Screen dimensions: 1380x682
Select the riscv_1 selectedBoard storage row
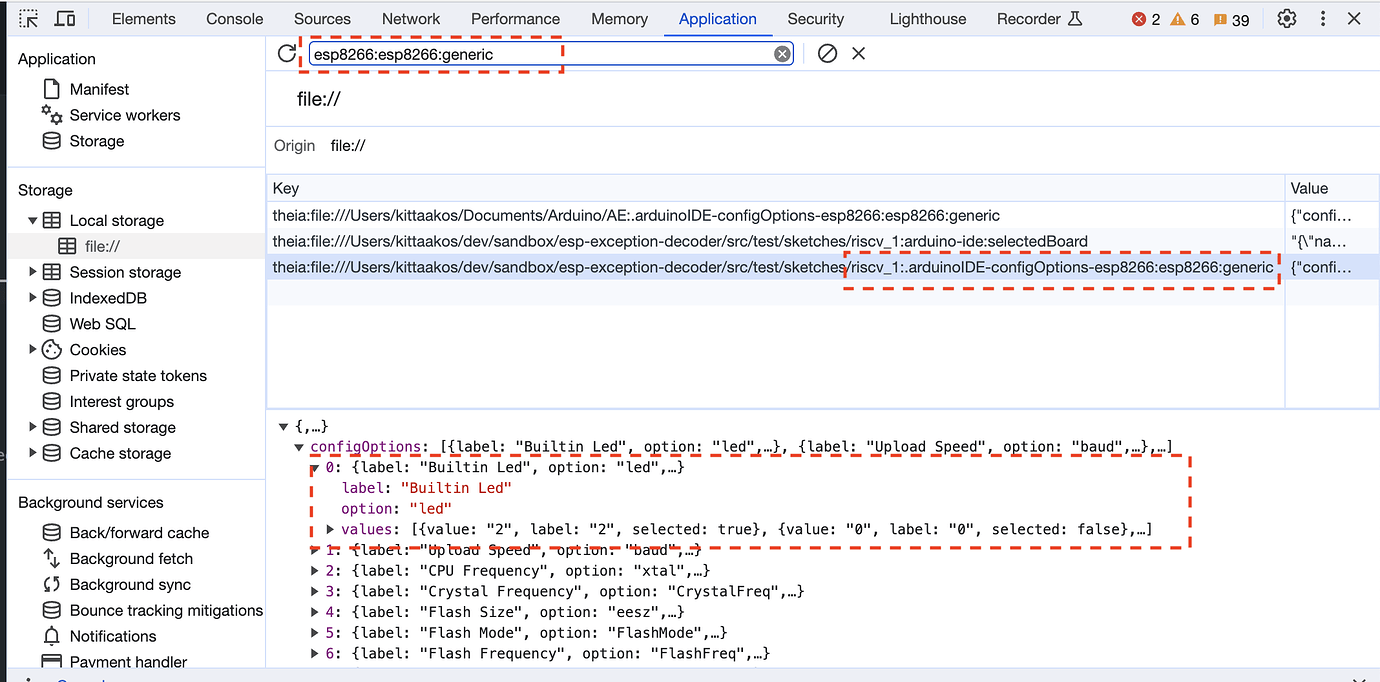click(x=700, y=241)
